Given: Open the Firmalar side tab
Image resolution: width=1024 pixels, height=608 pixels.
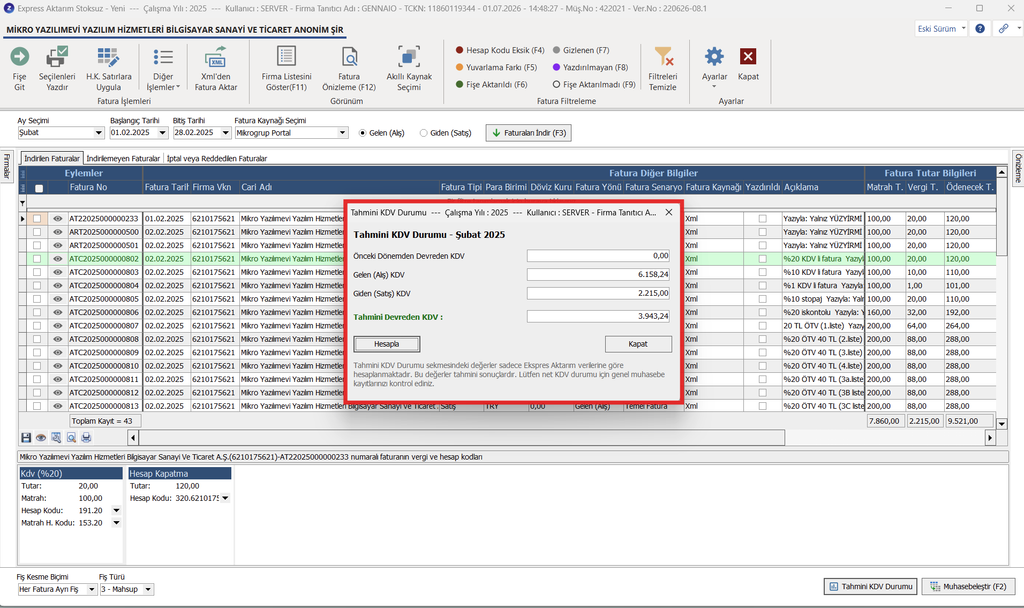Looking at the screenshot, I should [x=7, y=166].
